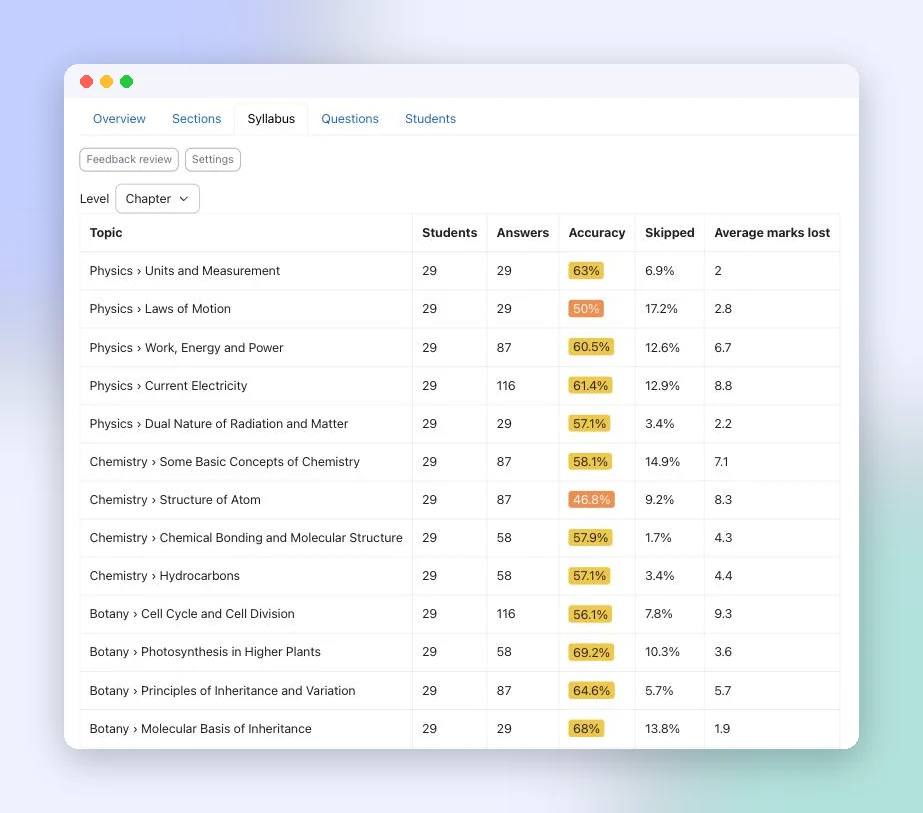Click the 1.9 average marks lost value
Image resolution: width=923 pixels, height=813 pixels.
pyautogui.click(x=722, y=729)
